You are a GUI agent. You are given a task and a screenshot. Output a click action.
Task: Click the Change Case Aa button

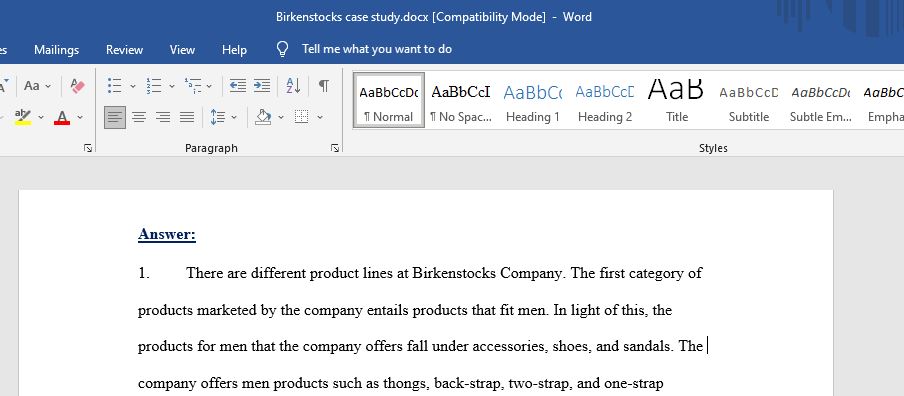click(x=32, y=86)
